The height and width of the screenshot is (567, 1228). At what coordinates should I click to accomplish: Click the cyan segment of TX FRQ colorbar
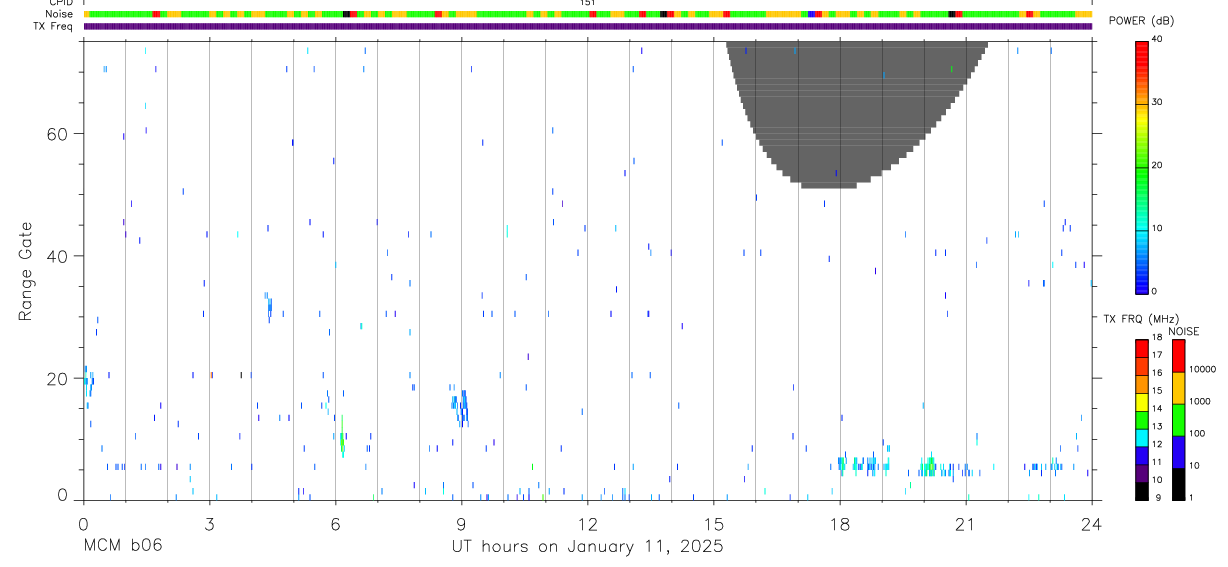pyautogui.click(x=1142, y=438)
